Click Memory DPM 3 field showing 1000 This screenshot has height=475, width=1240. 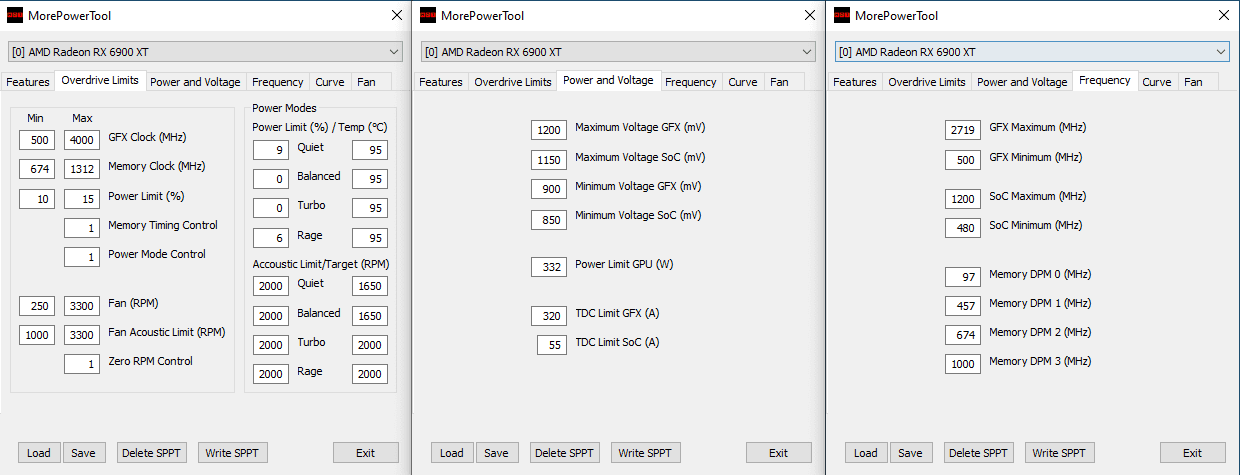(x=963, y=364)
